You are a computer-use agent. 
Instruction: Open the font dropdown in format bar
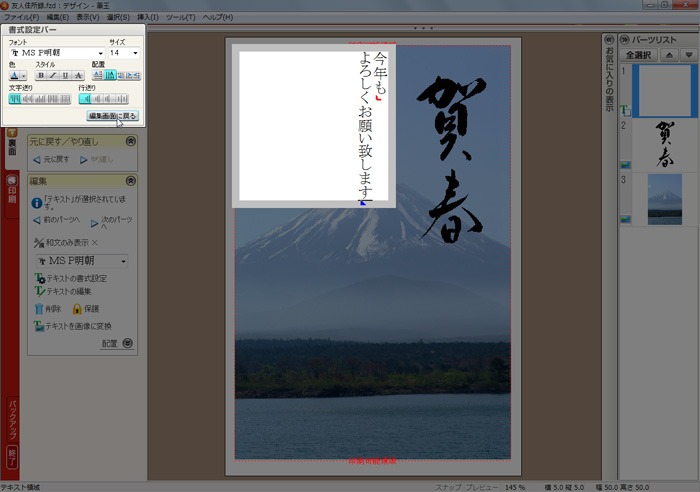(100, 53)
